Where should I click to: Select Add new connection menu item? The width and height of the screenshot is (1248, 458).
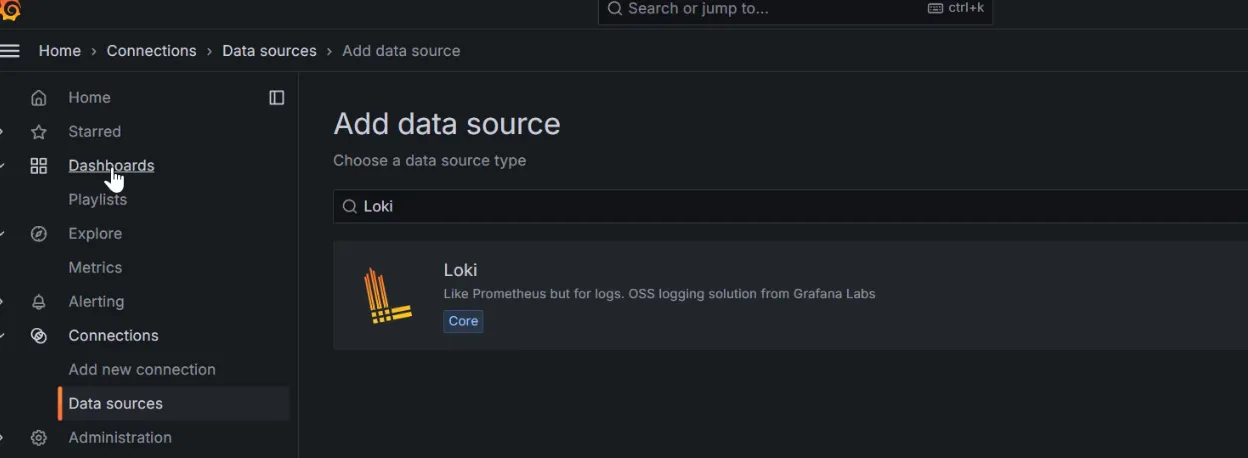click(x=142, y=370)
